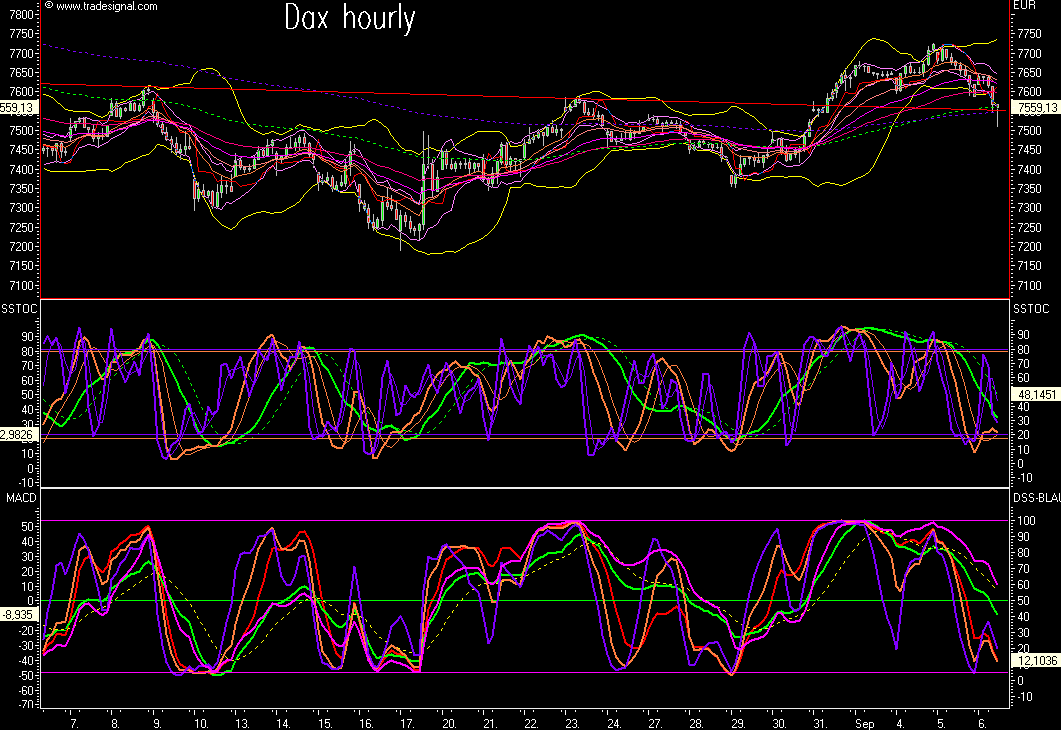
Task: Select date label '20.' on time axis
Action: [449, 724]
